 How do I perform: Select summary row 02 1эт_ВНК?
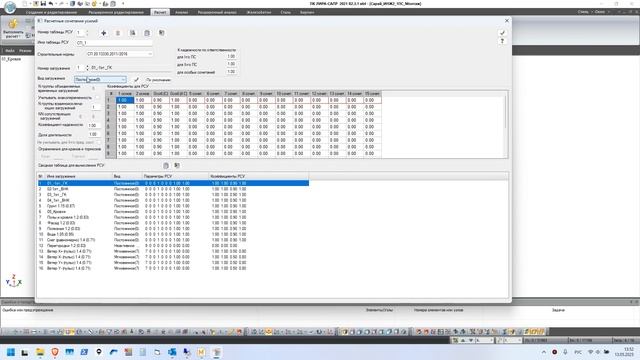click(173, 189)
